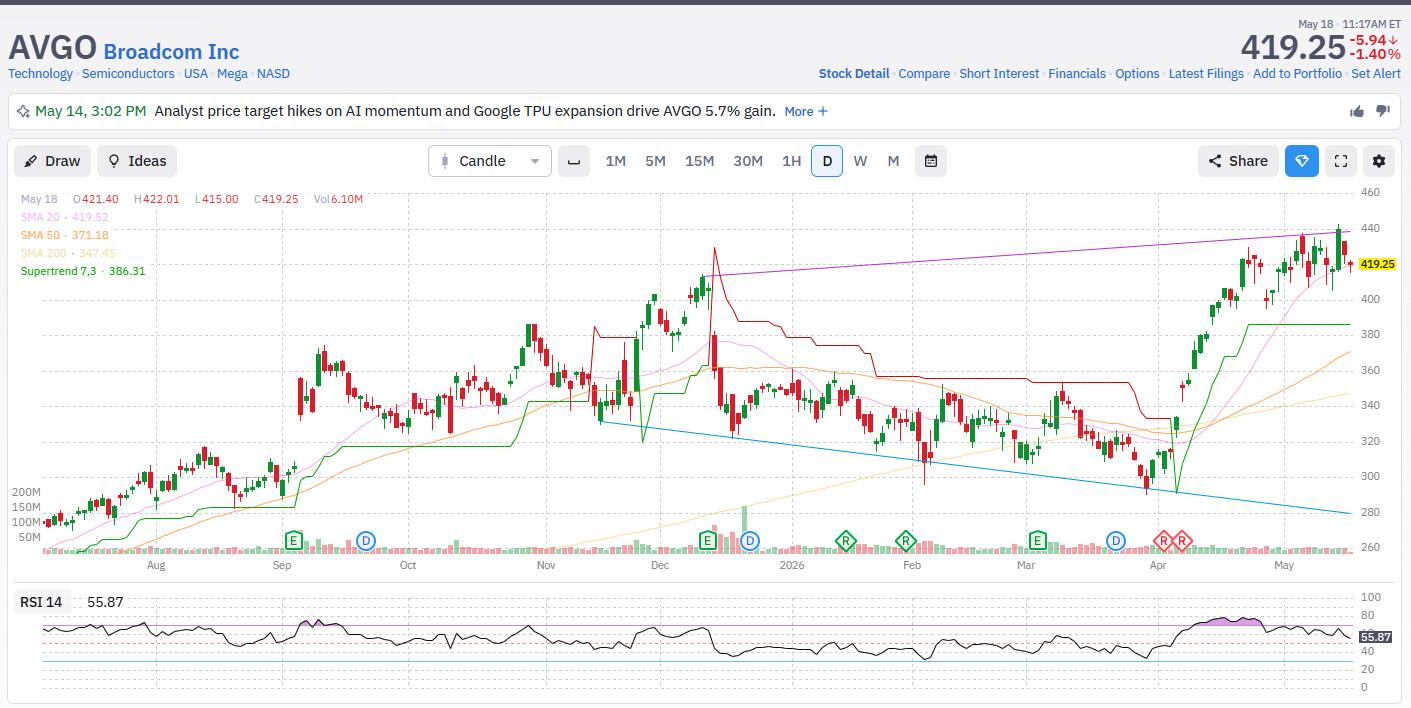Click the SMA 200 indicator label
The height and width of the screenshot is (708, 1411).
pos(68,253)
